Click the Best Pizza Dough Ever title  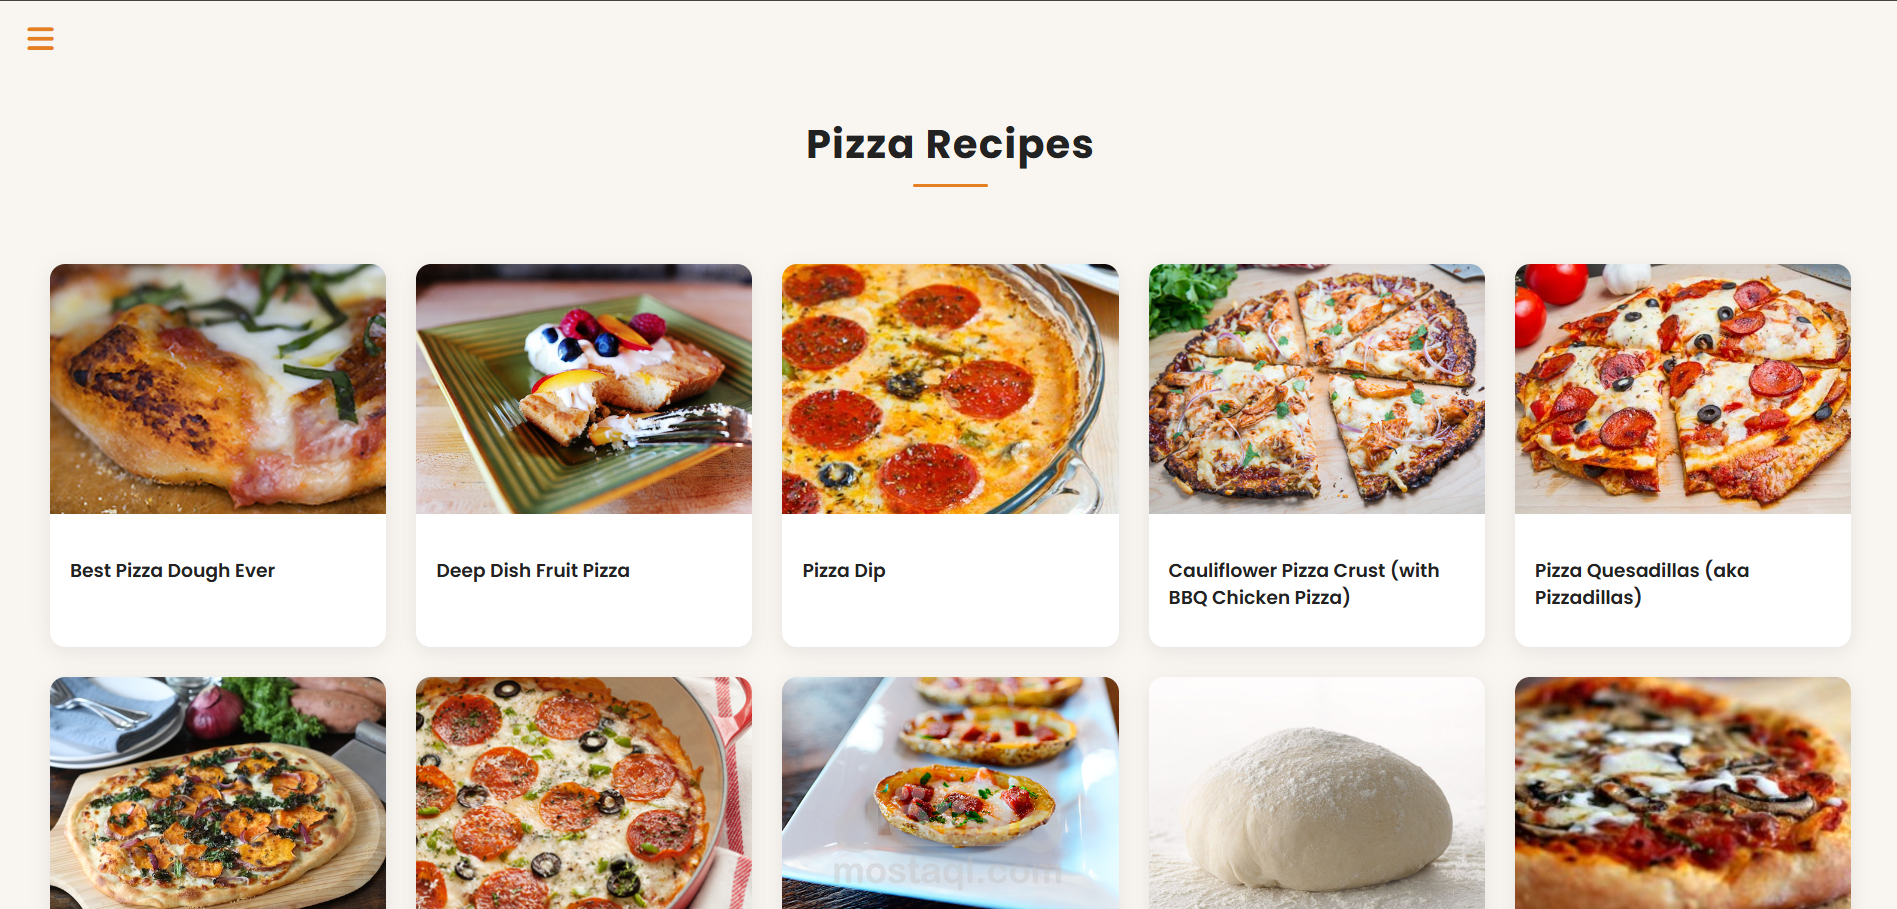[172, 570]
